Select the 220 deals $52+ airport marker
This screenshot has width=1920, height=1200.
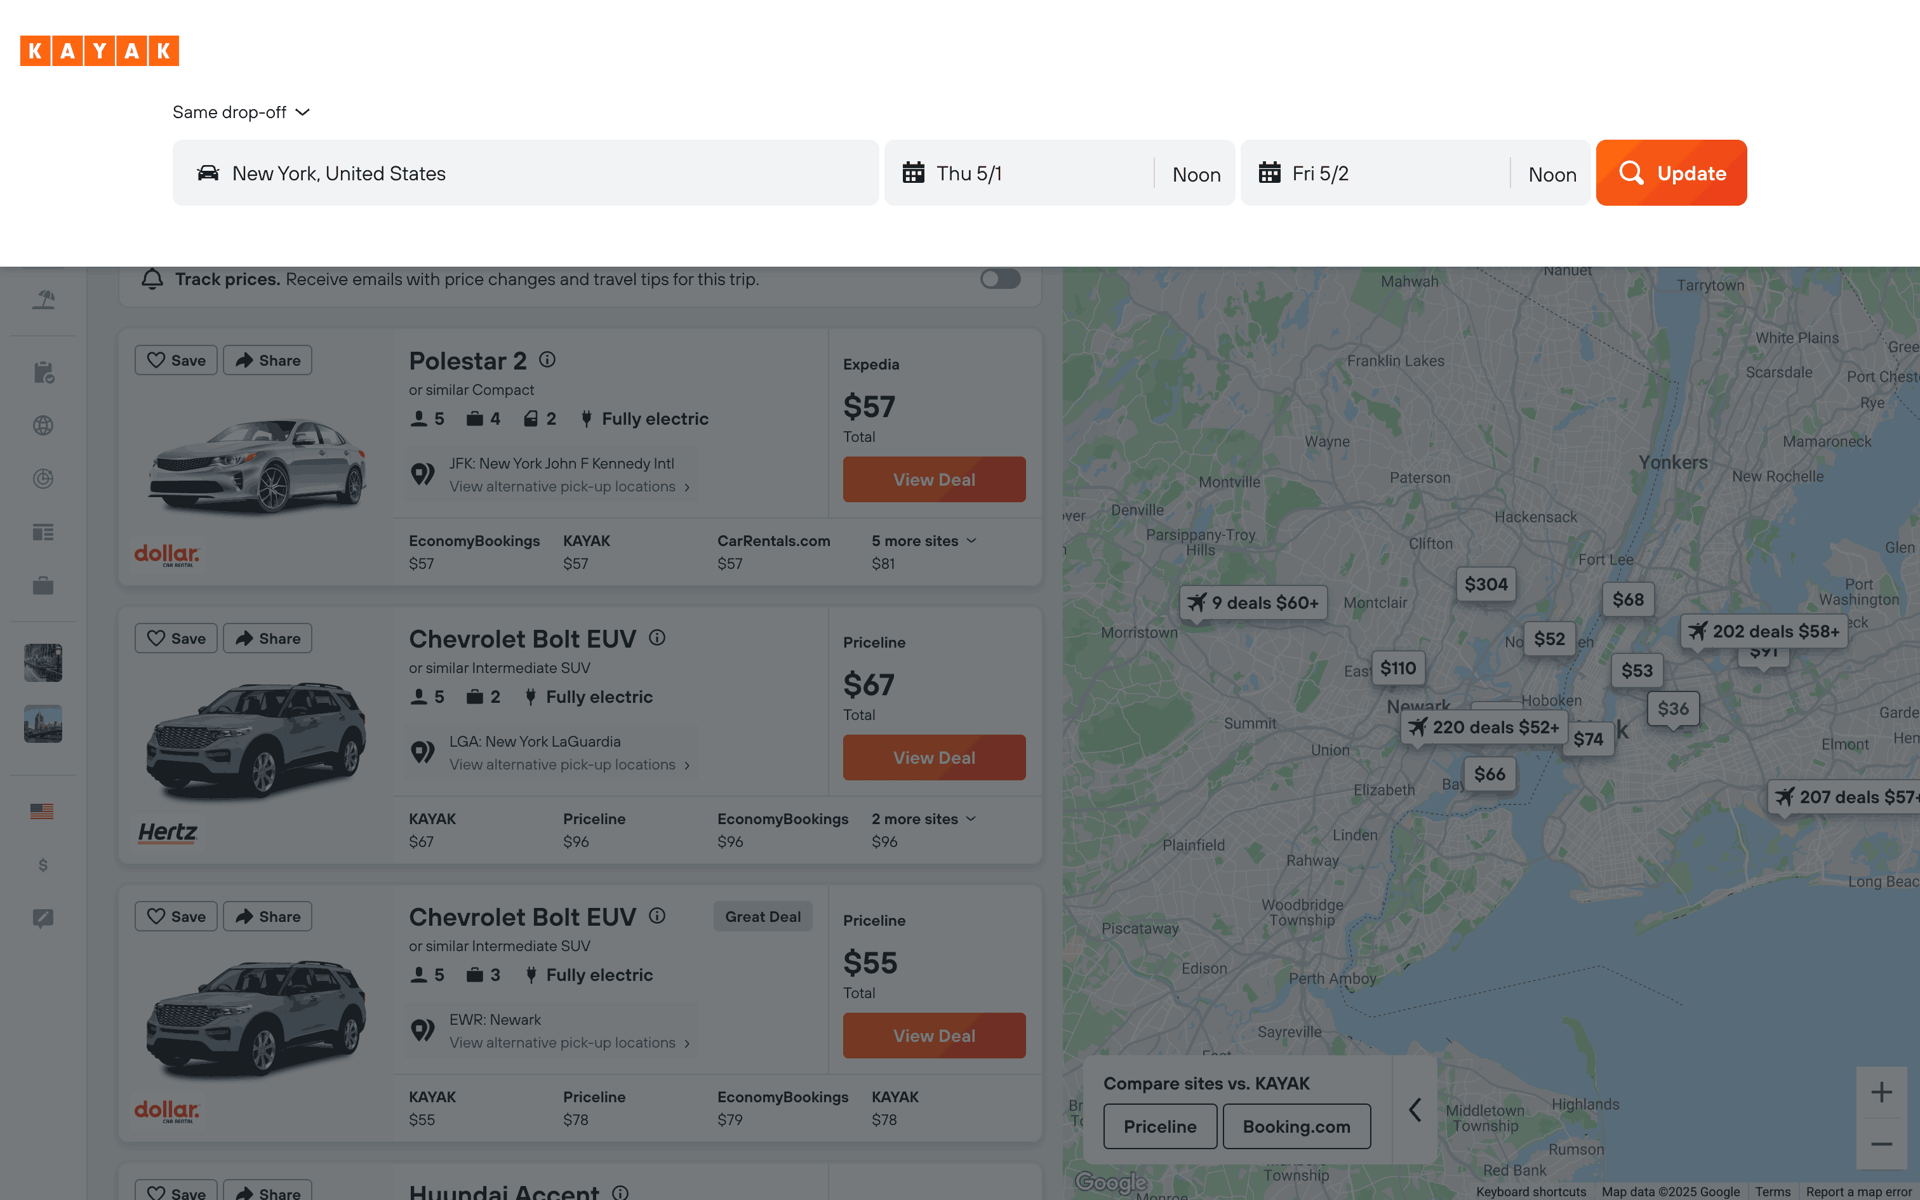1485,728
